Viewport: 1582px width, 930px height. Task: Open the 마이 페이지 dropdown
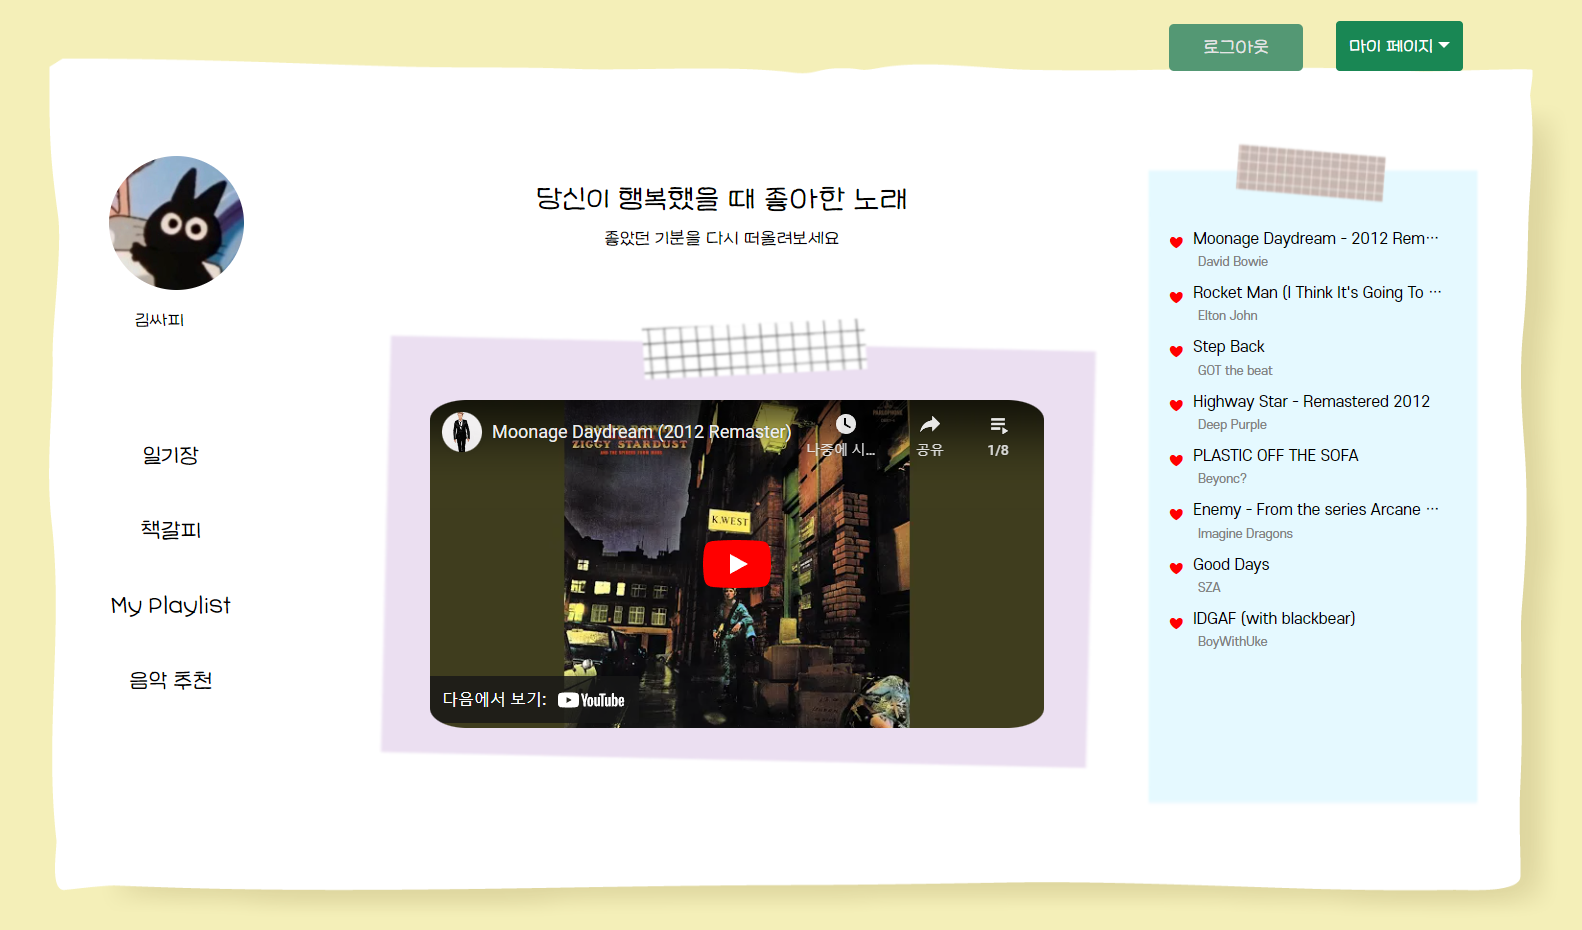point(1399,46)
